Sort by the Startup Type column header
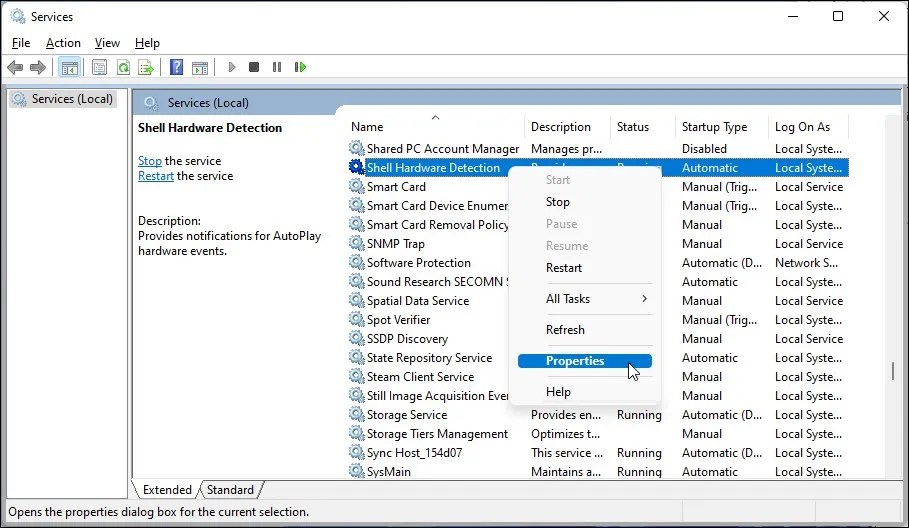This screenshot has height=528, width=909. 722,126
